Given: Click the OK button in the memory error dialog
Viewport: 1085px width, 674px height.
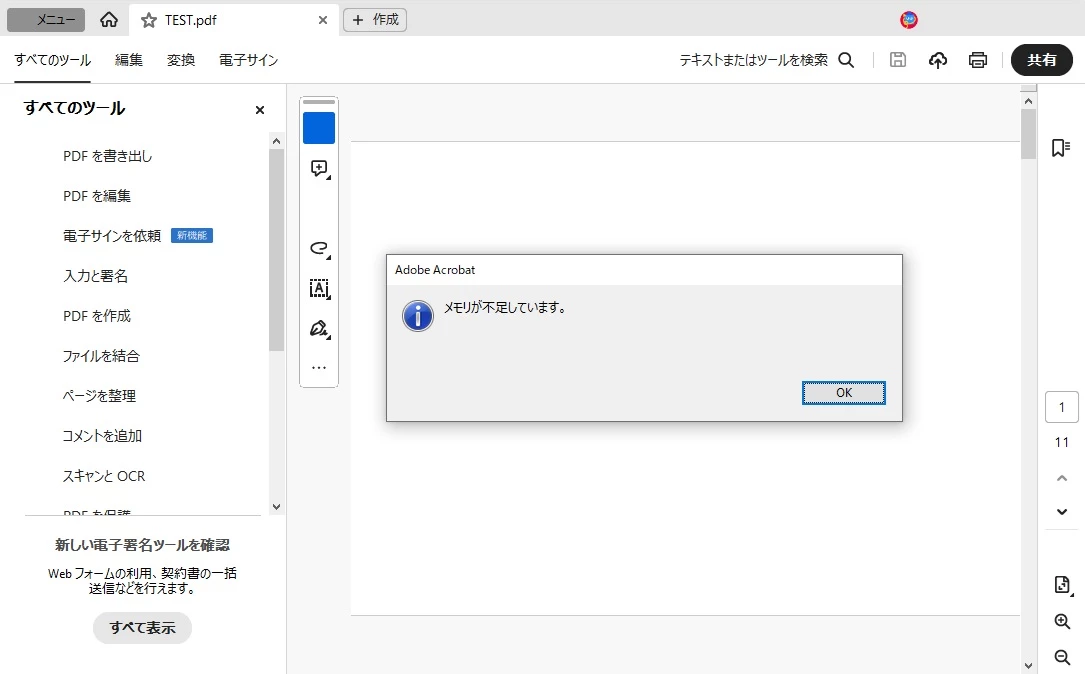Looking at the screenshot, I should (844, 393).
